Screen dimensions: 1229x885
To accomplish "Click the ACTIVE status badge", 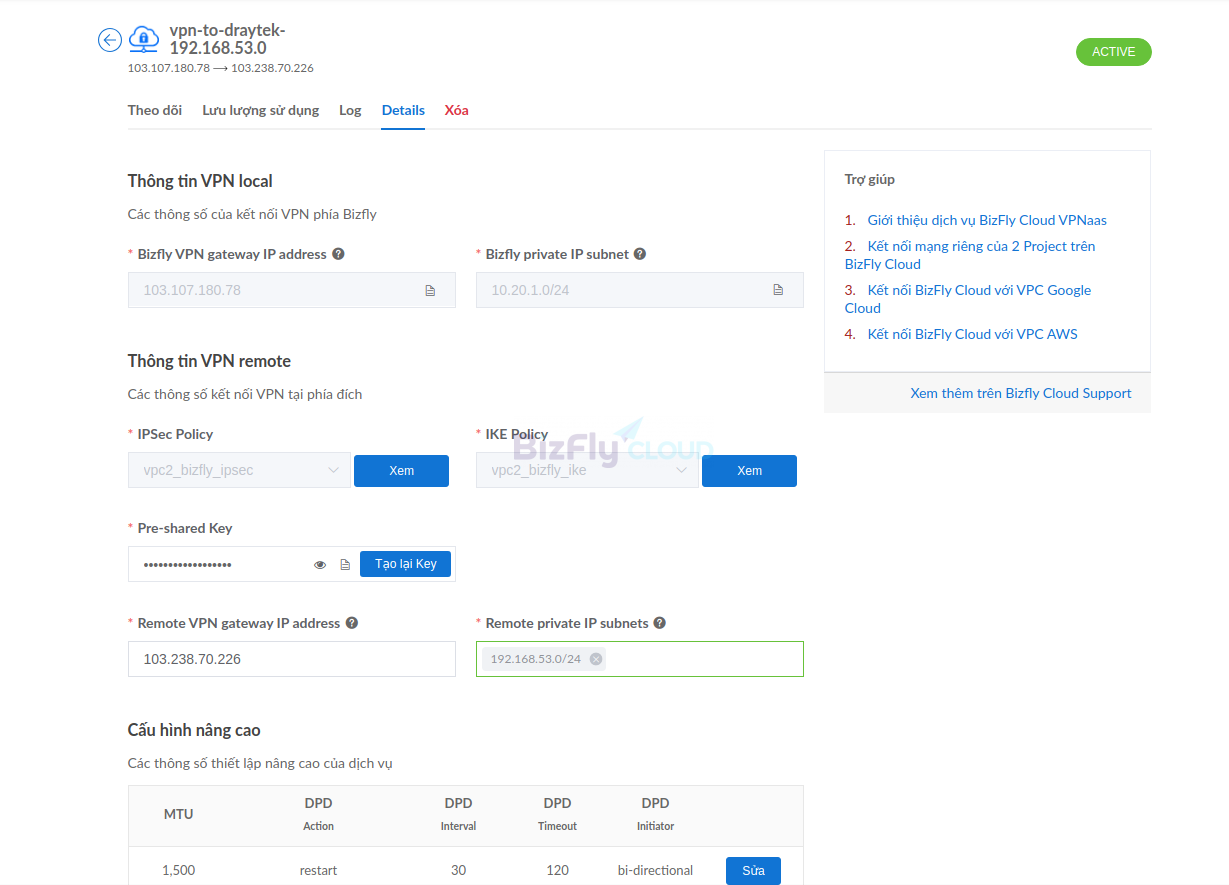I will 1114,52.
